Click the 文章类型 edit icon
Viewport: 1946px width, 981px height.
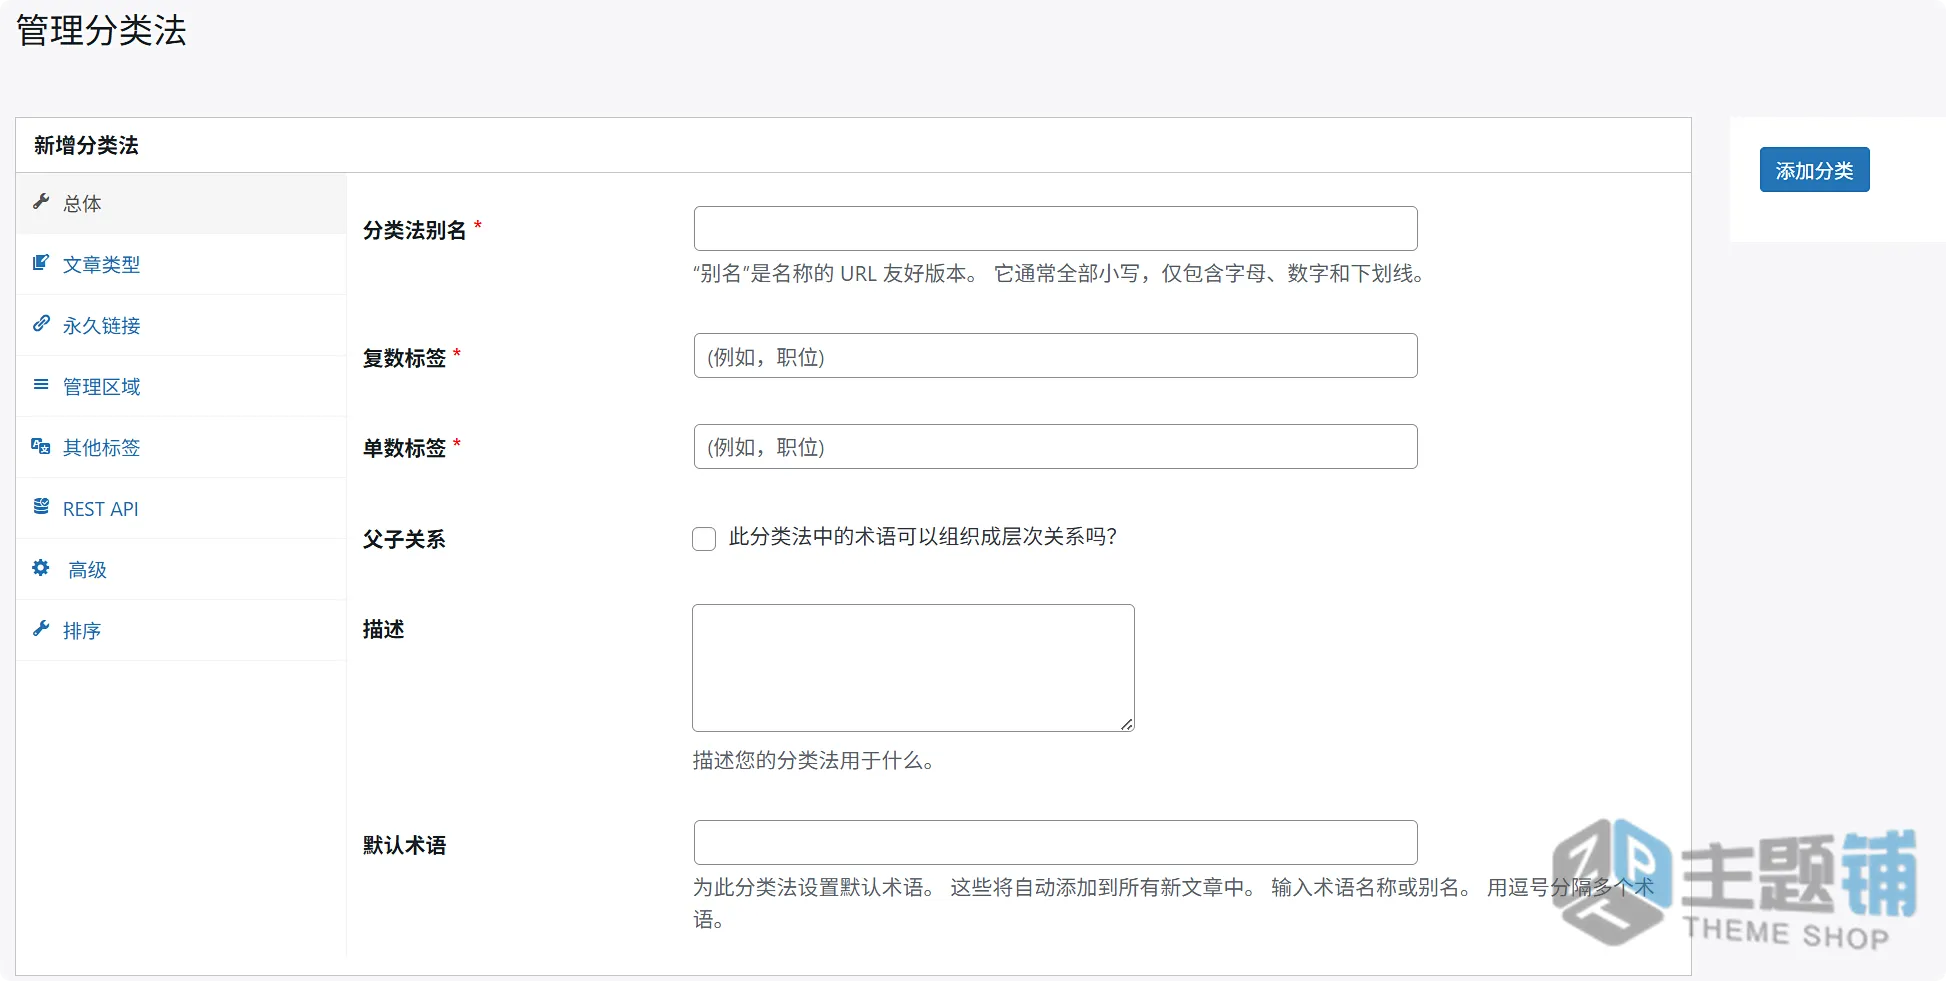point(41,262)
